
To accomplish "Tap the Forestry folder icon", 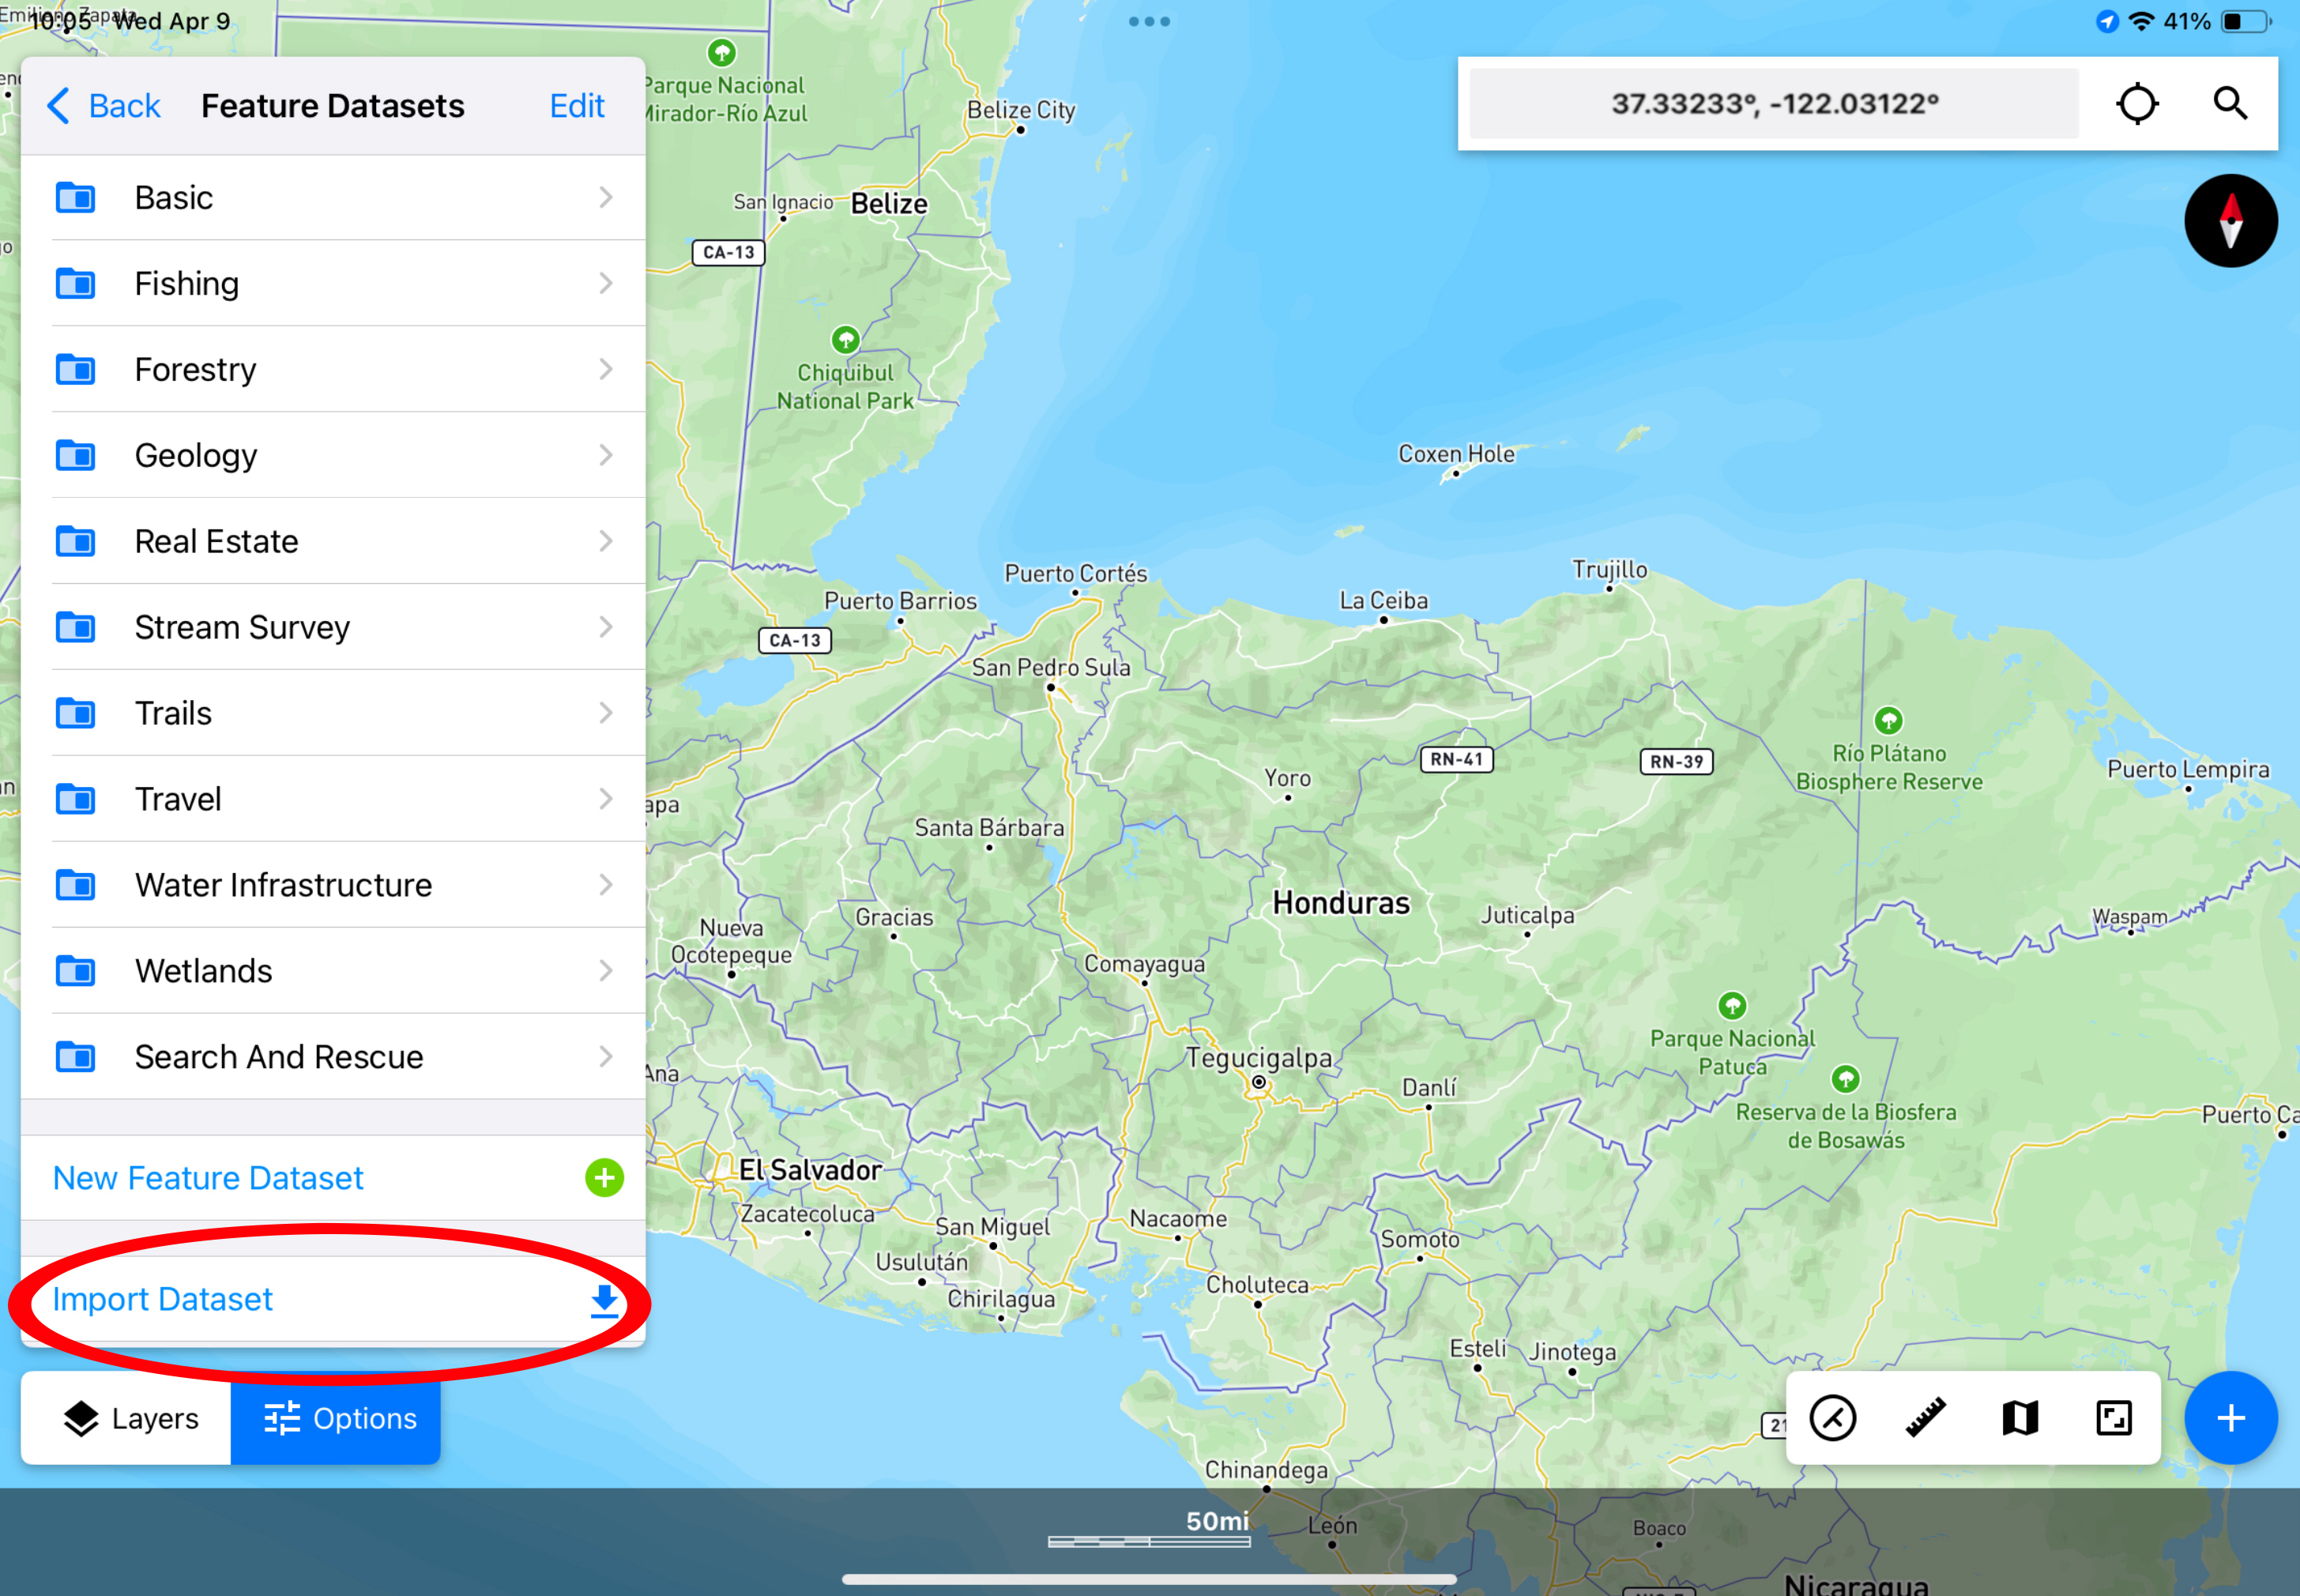I will [75, 370].
